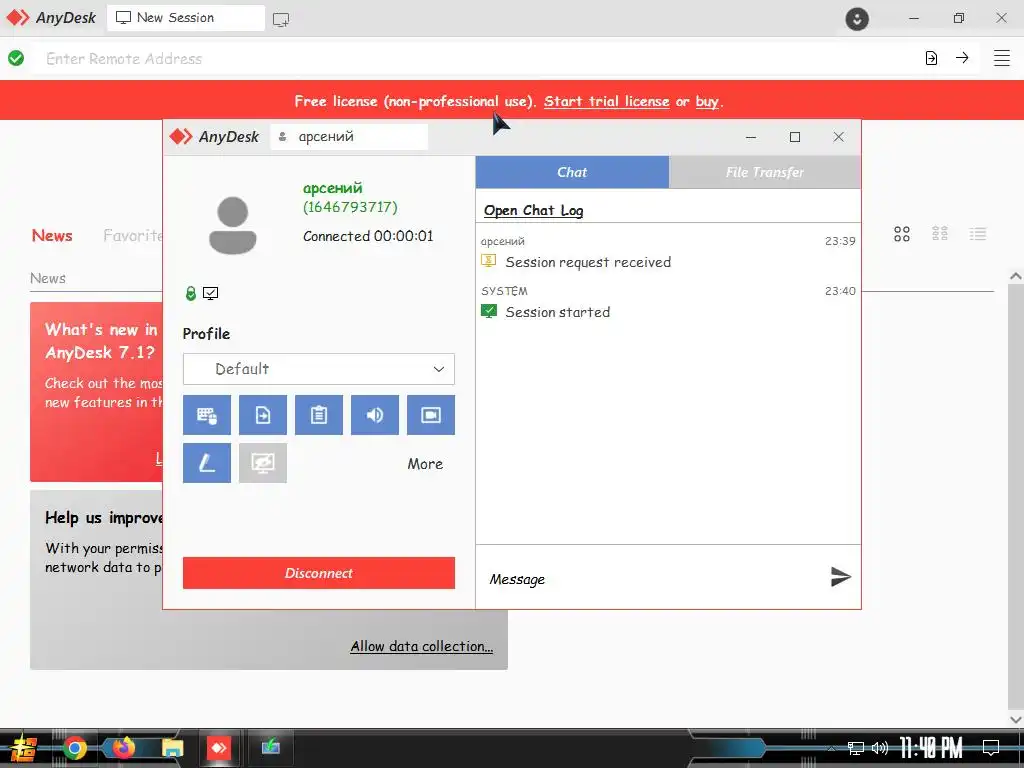Click the buy link in banner

point(707,102)
